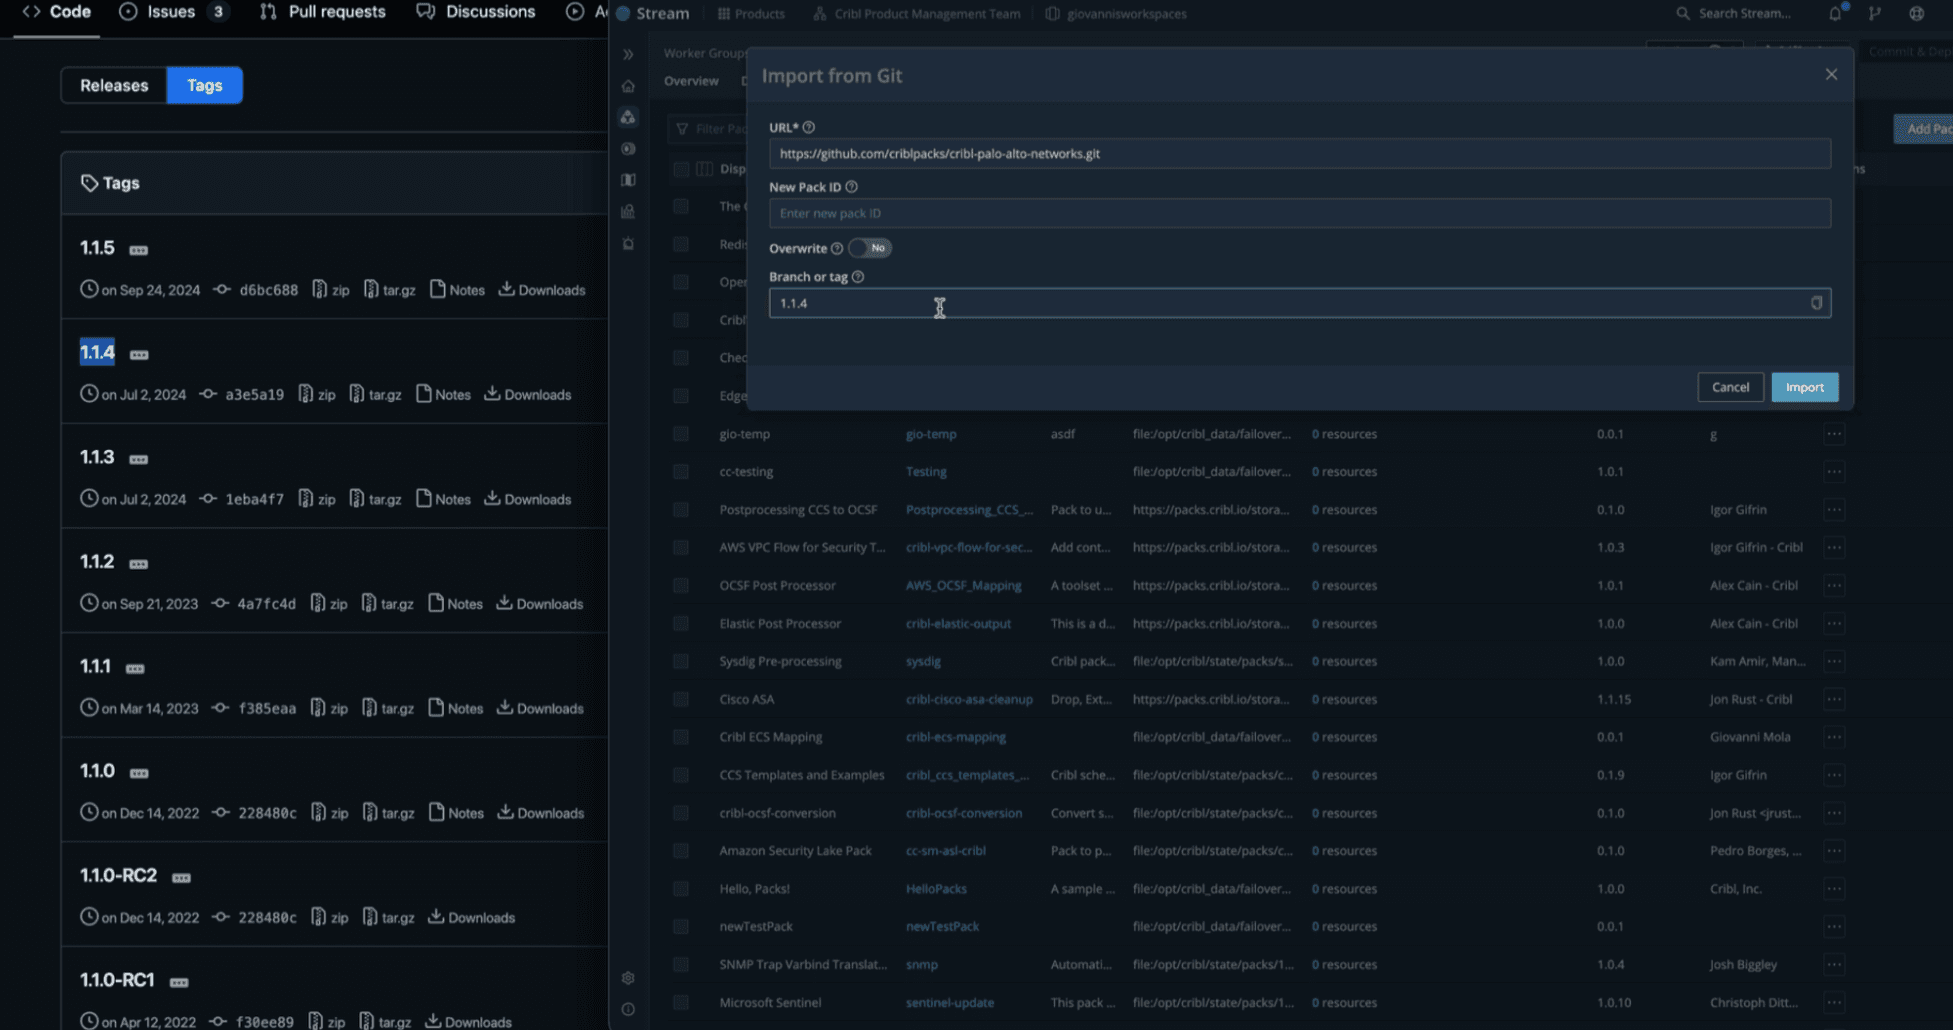1953x1030 pixels.
Task: Expand the left sidebar chevron
Action: [x=628, y=54]
